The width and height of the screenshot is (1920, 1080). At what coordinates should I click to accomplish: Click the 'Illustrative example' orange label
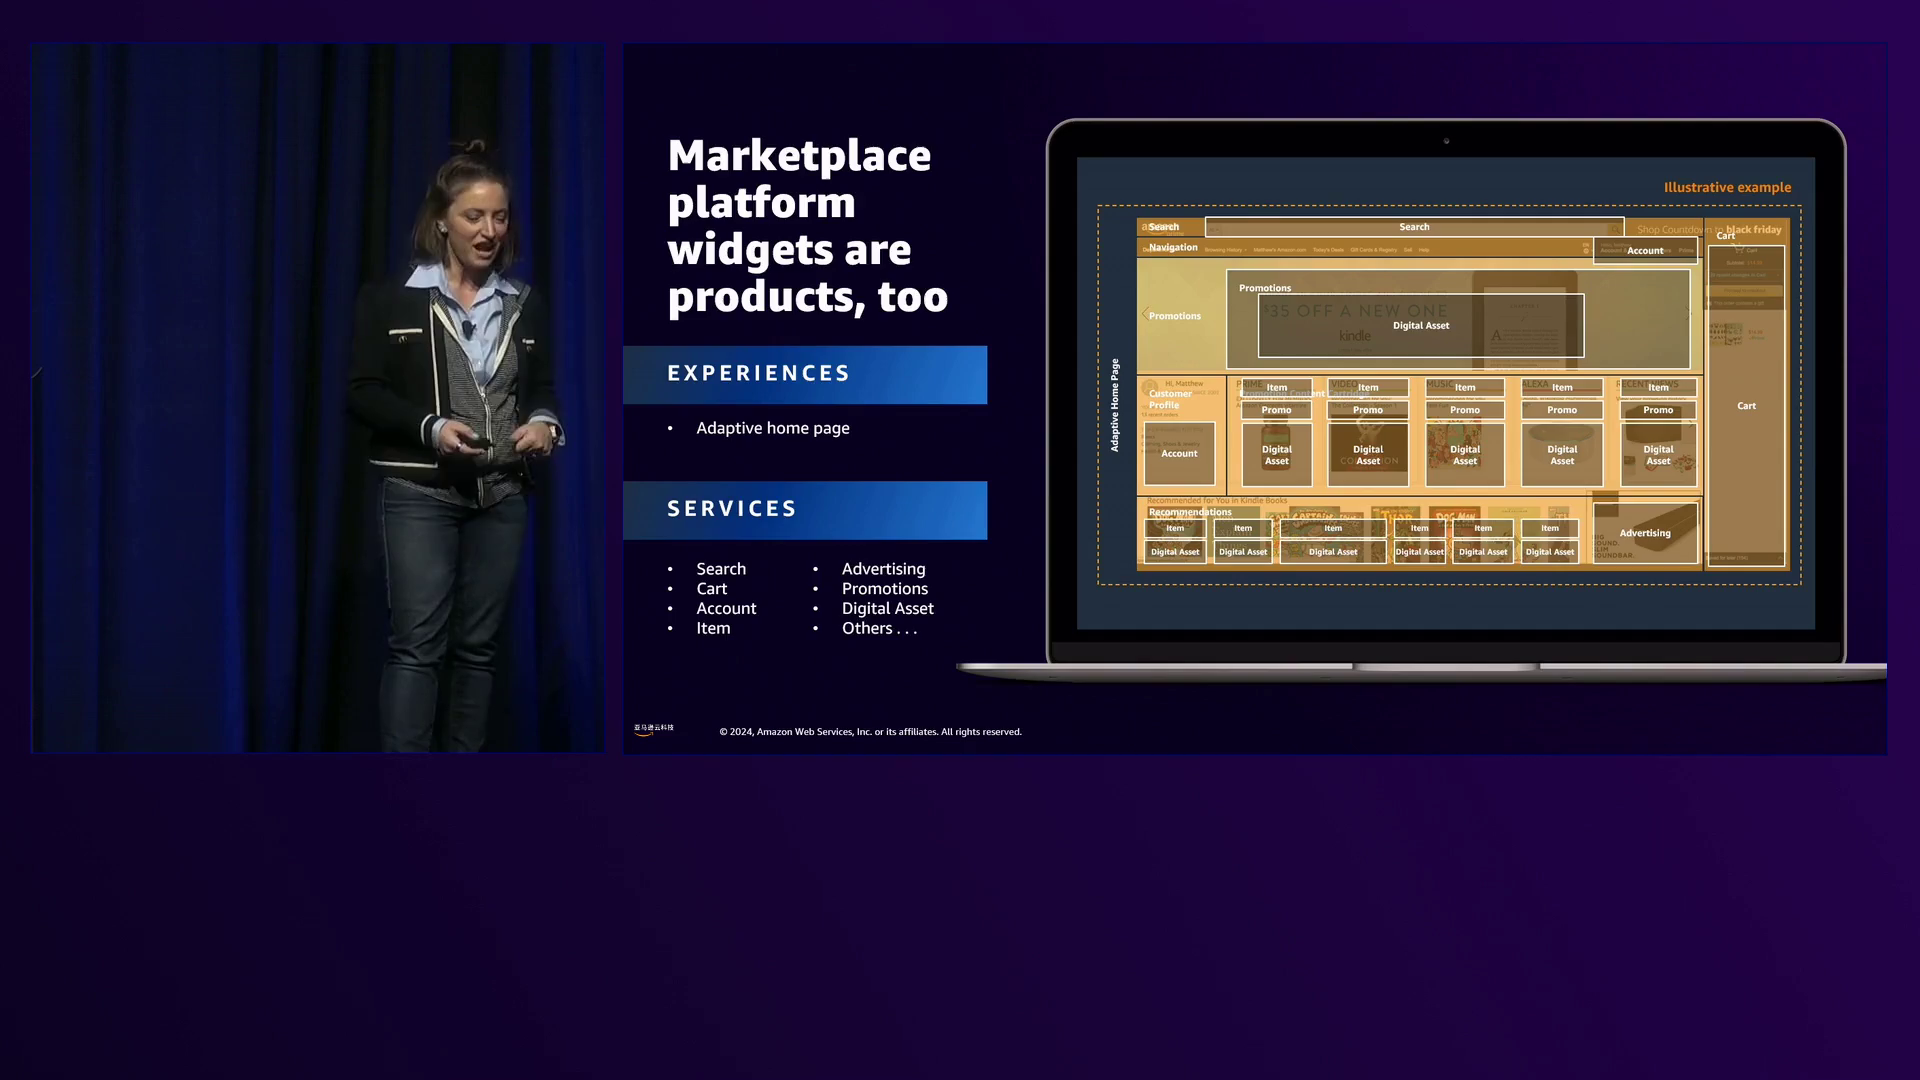pyautogui.click(x=1726, y=188)
